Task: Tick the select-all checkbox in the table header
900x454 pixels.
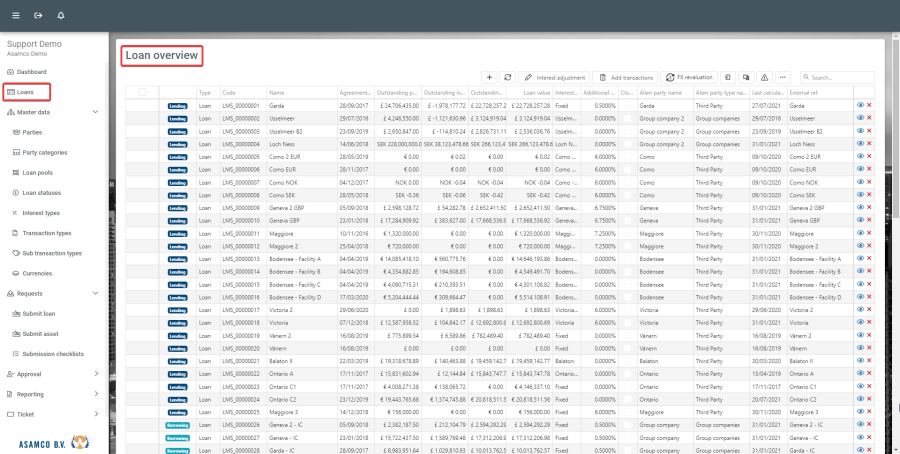Action: point(142,92)
